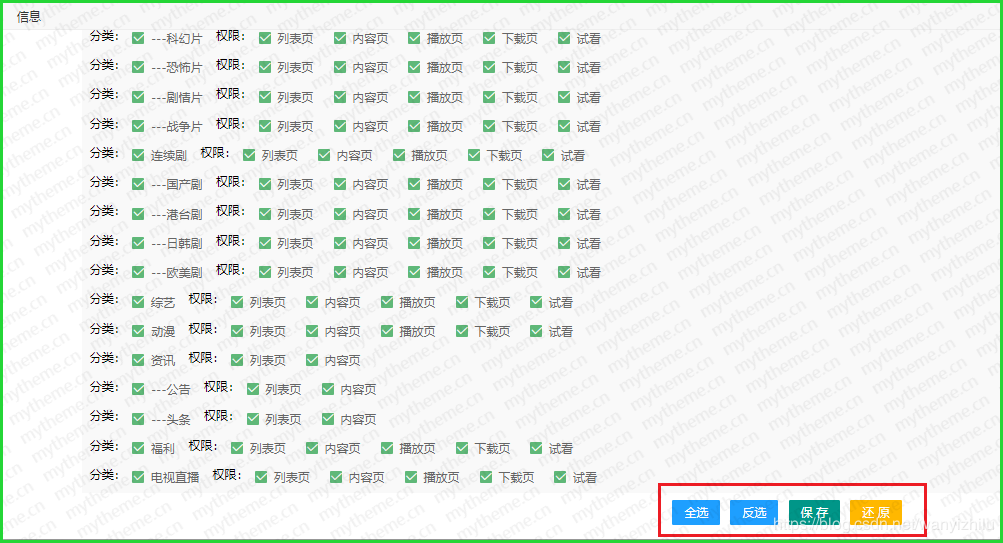Toggle the 综艺 category checkbox
The width and height of the screenshot is (1003, 543).
coord(139,302)
